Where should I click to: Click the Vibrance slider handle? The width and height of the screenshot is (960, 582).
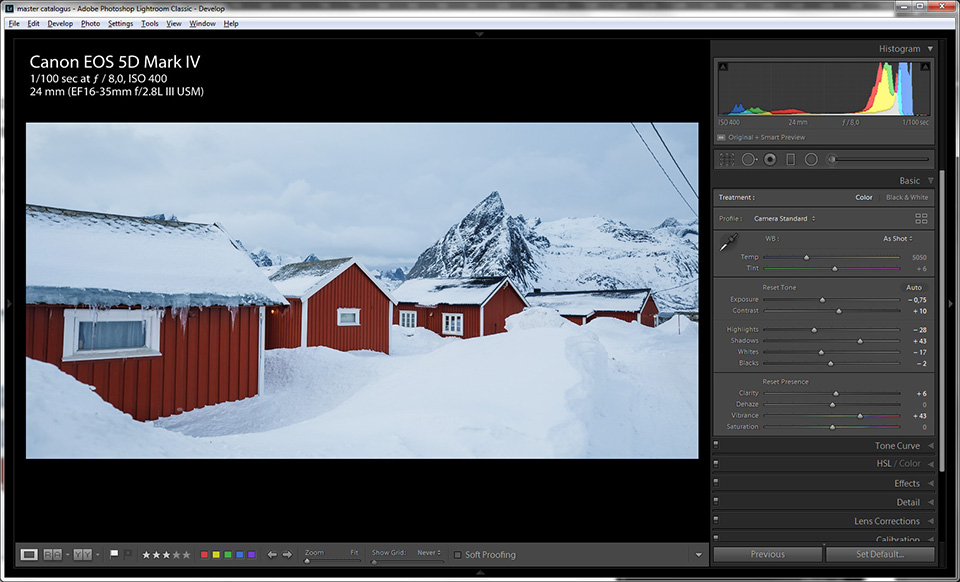tap(860, 416)
